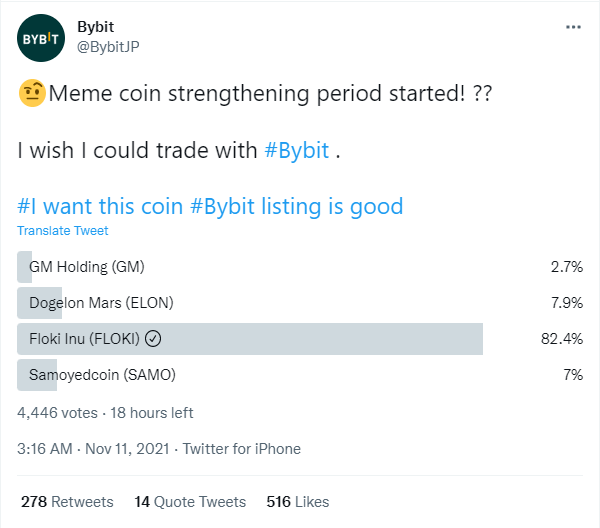Select the Floki Inu (FLOKI) poll option
The width and height of the screenshot is (600, 528).
point(300,339)
